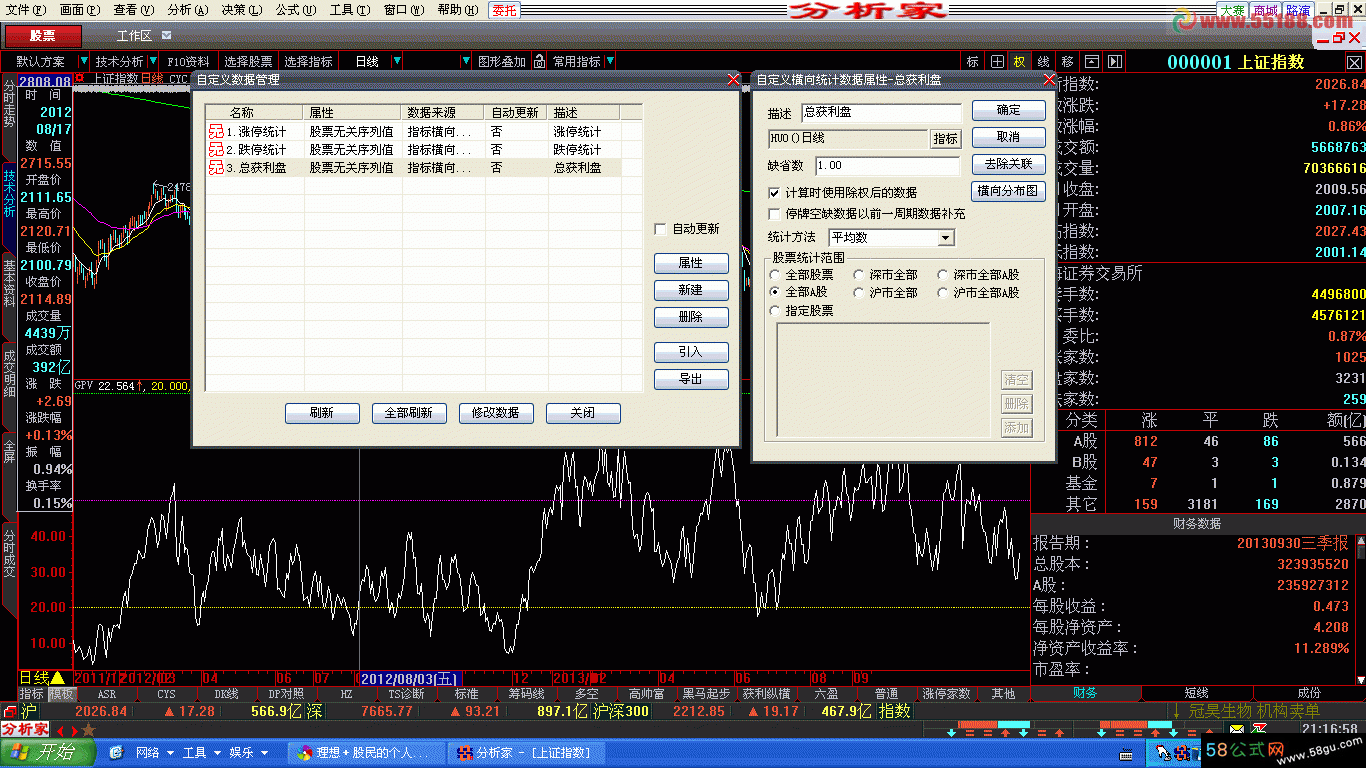
Task: Click the 描述 input field 总获利盘
Action: point(881,113)
